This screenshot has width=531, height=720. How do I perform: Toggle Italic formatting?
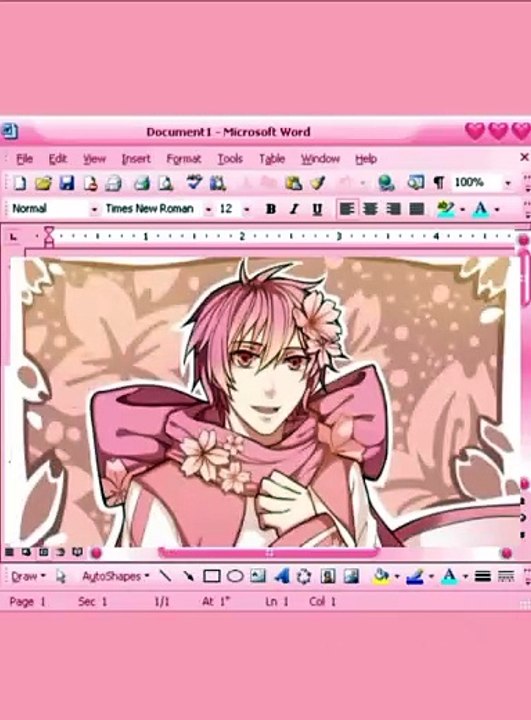click(294, 209)
